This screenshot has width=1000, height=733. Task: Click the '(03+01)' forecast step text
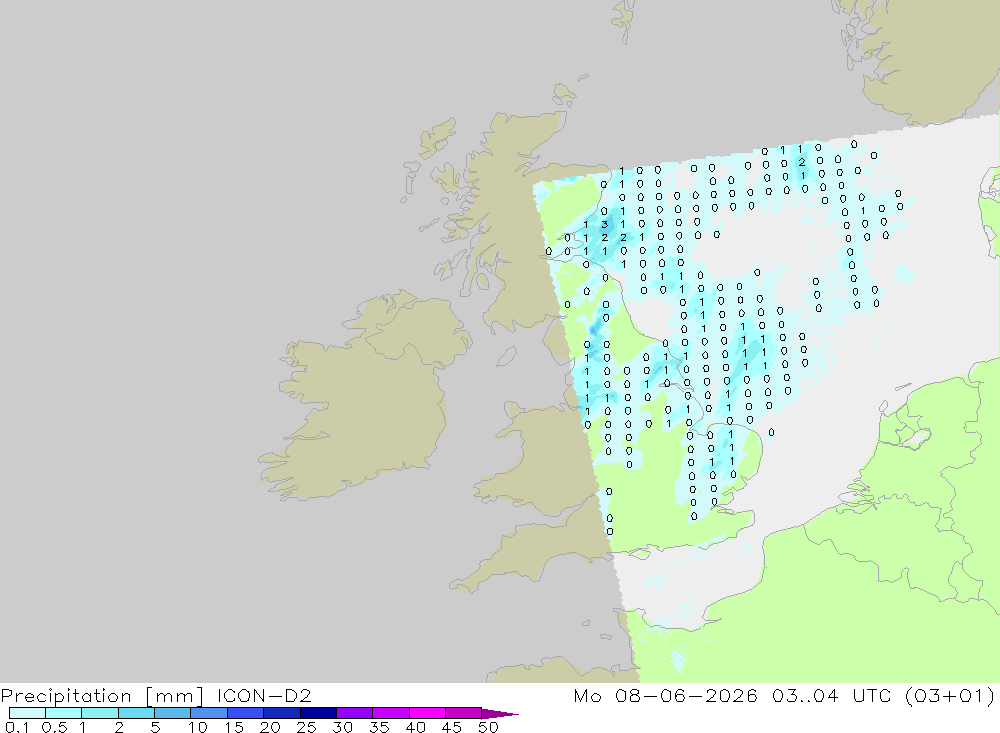pyautogui.click(x=949, y=695)
